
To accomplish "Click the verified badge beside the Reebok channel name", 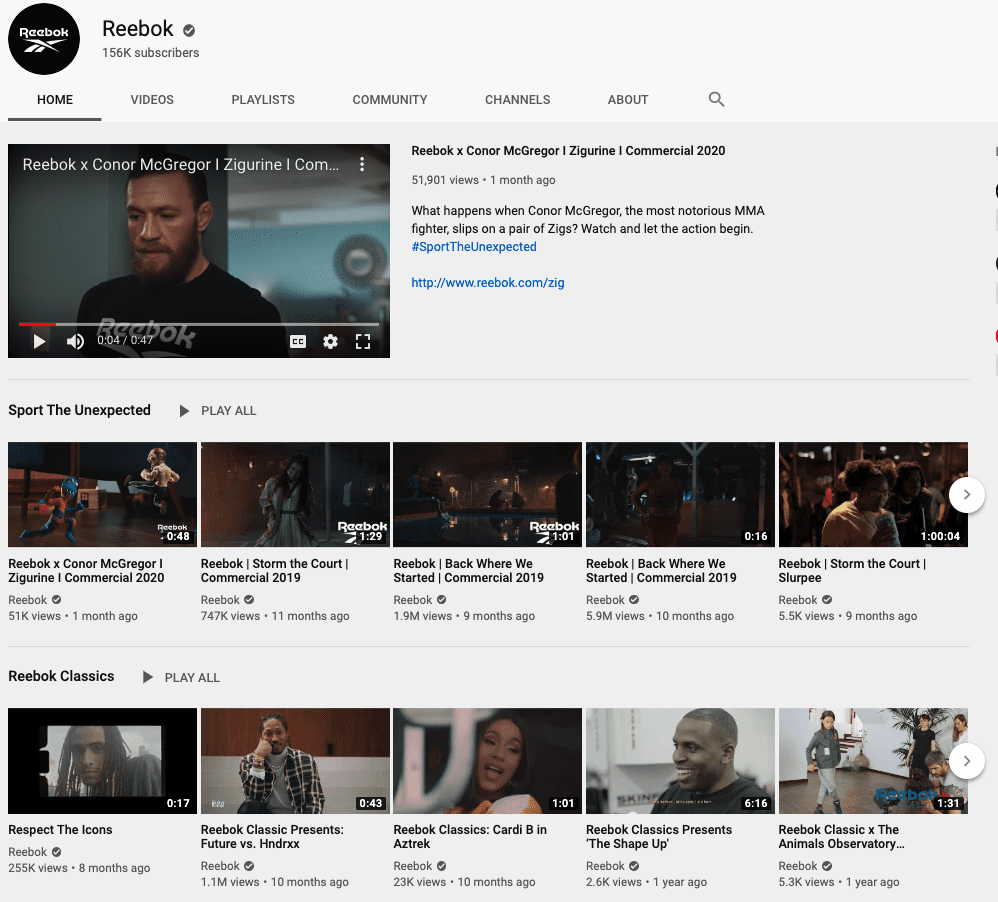I will click(x=189, y=30).
